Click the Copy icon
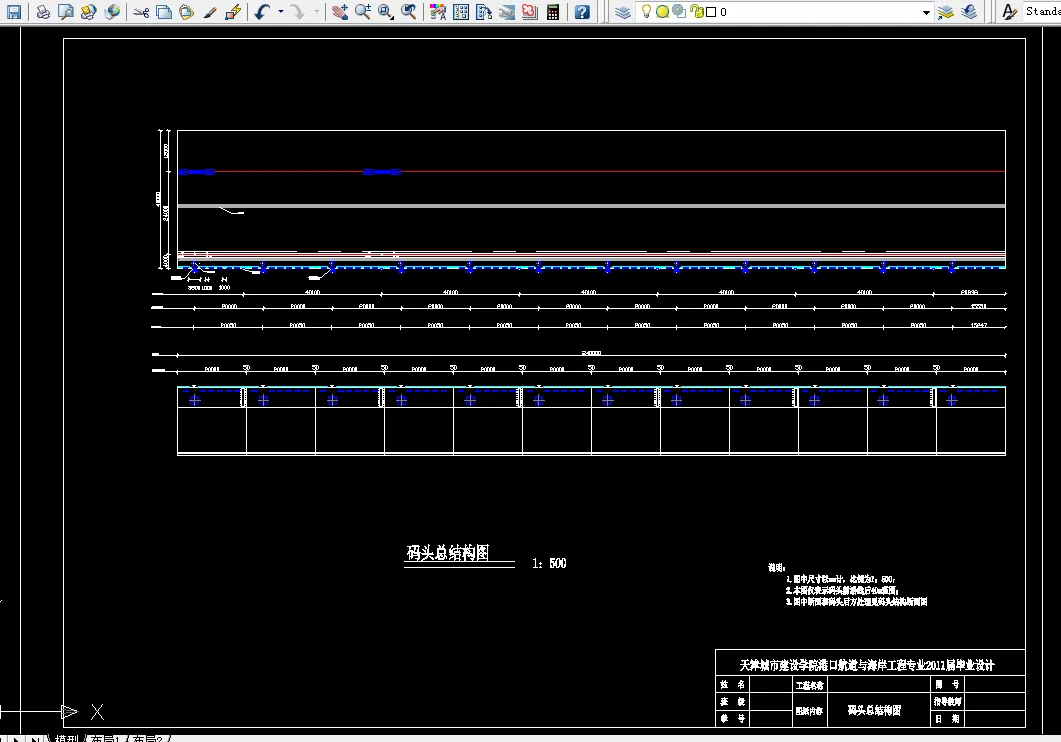Viewport: 1061px width, 742px height. click(x=164, y=11)
